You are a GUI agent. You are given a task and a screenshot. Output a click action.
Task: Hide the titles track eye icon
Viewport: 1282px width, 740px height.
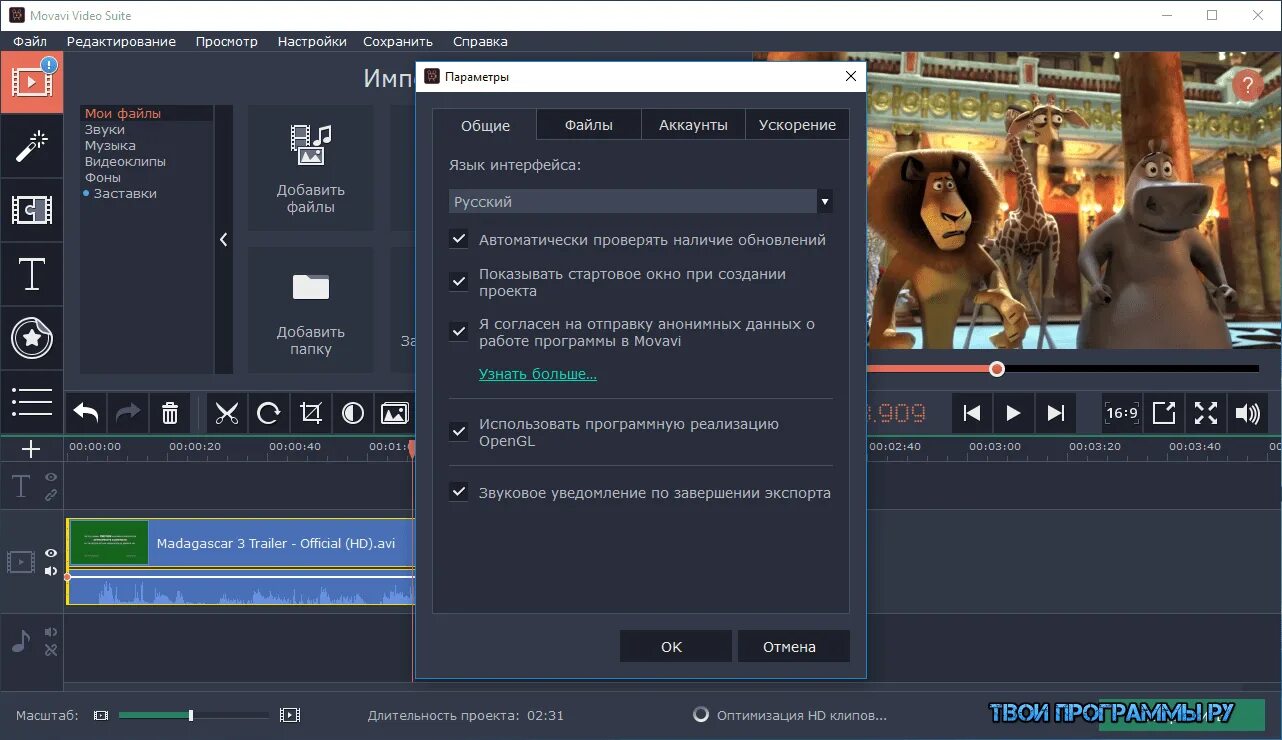[x=51, y=478]
